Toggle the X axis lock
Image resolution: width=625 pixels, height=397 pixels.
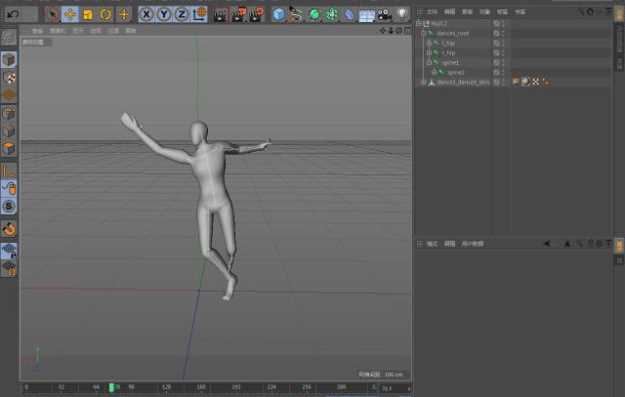coord(146,15)
